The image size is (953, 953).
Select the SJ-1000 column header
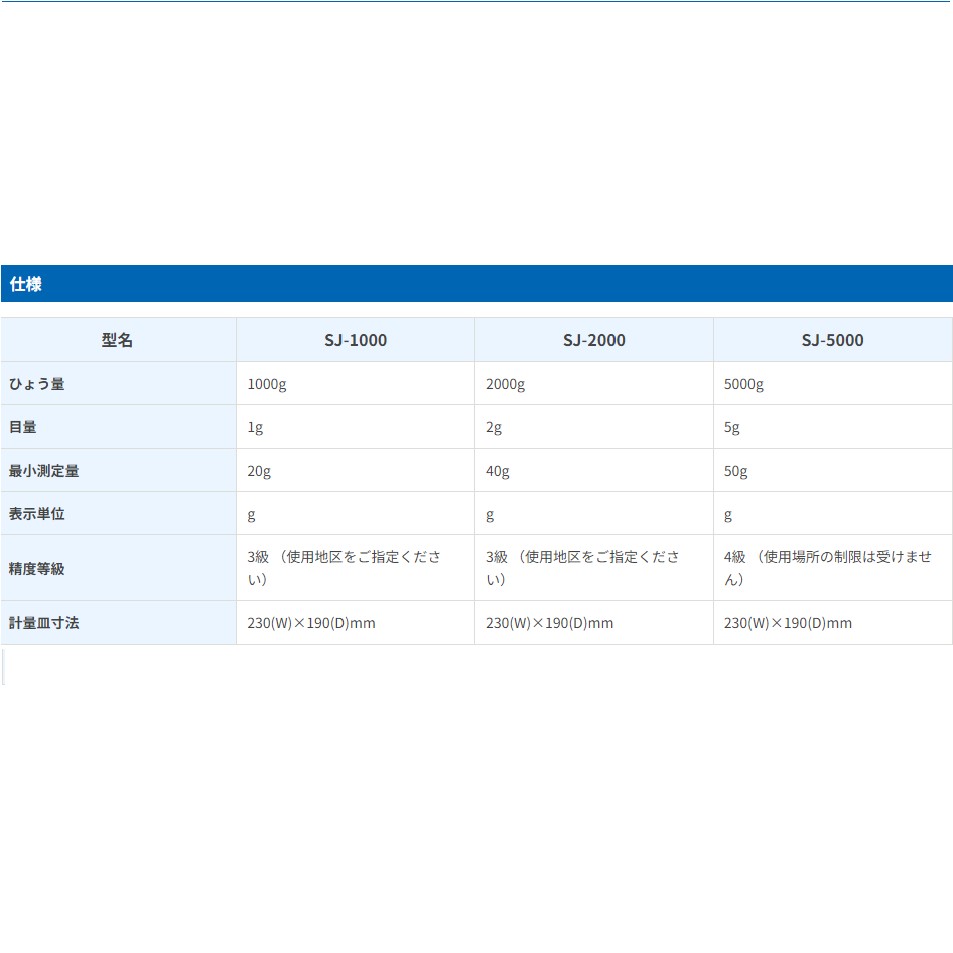pyautogui.click(x=355, y=340)
